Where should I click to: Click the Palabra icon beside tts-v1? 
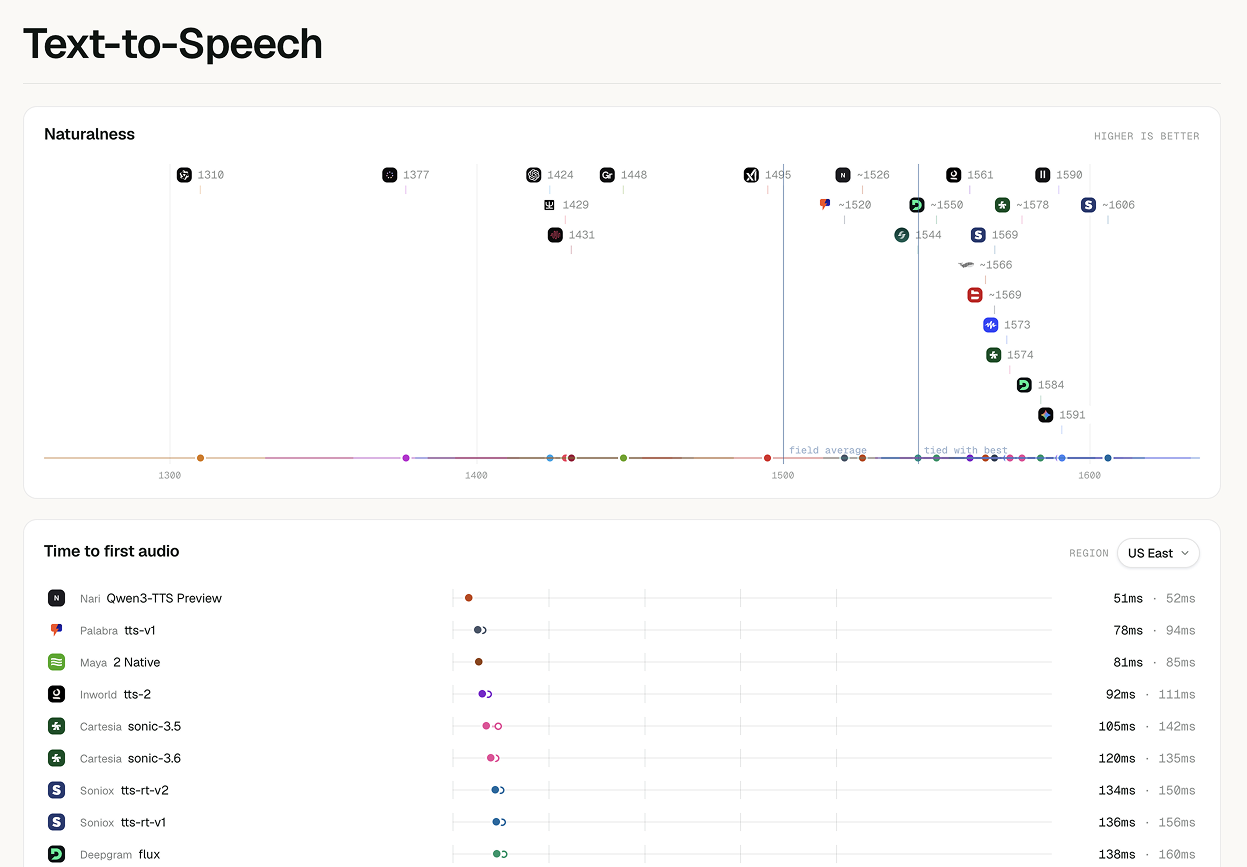[x=56, y=630]
